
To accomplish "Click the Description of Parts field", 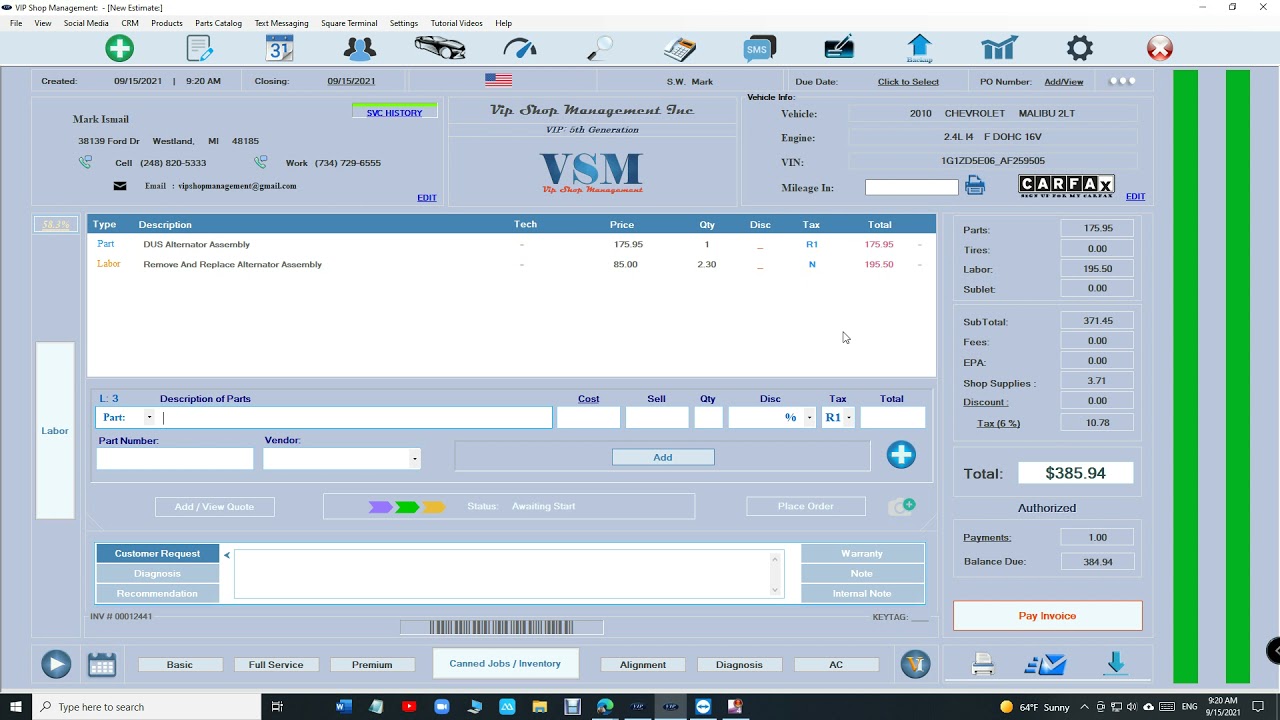I will 357,418.
